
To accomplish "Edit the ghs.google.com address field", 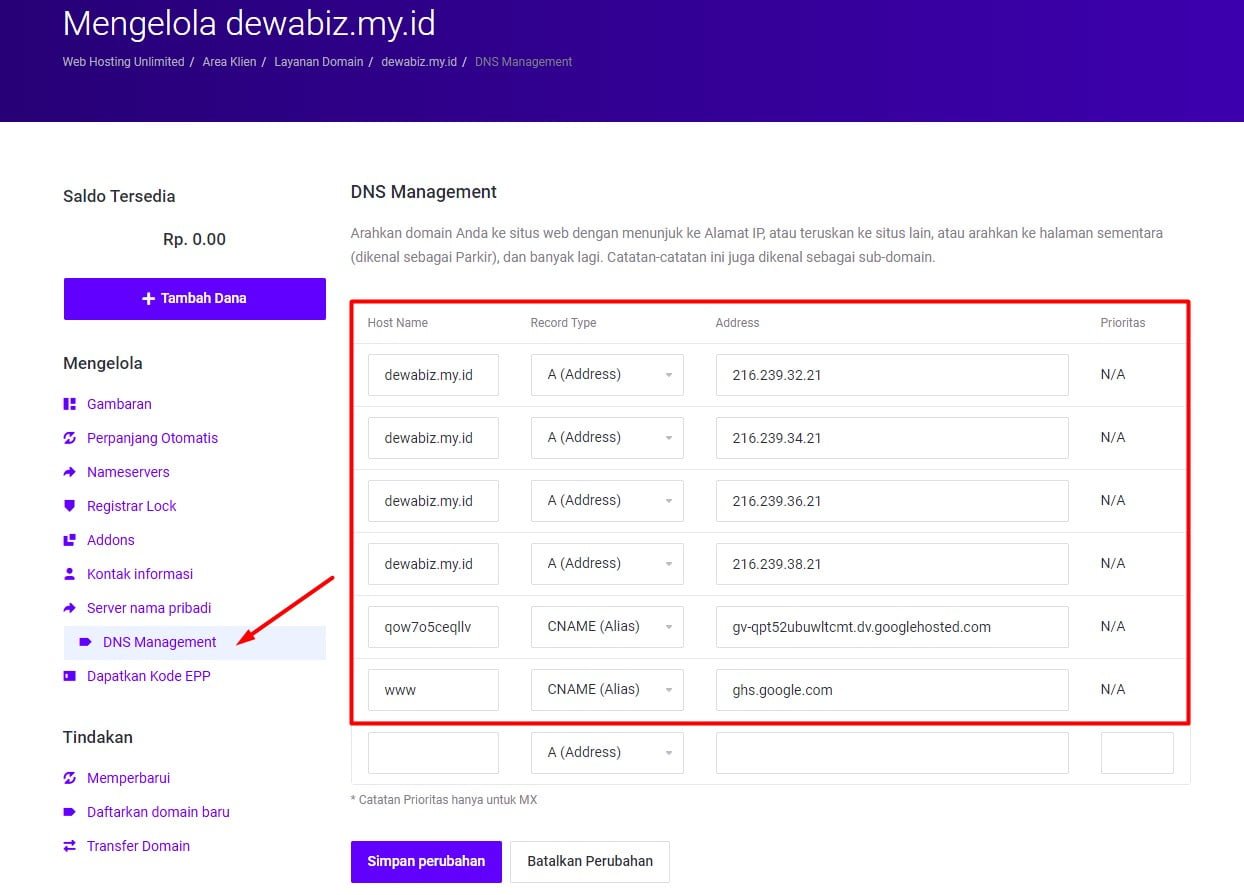I will tap(891, 690).
